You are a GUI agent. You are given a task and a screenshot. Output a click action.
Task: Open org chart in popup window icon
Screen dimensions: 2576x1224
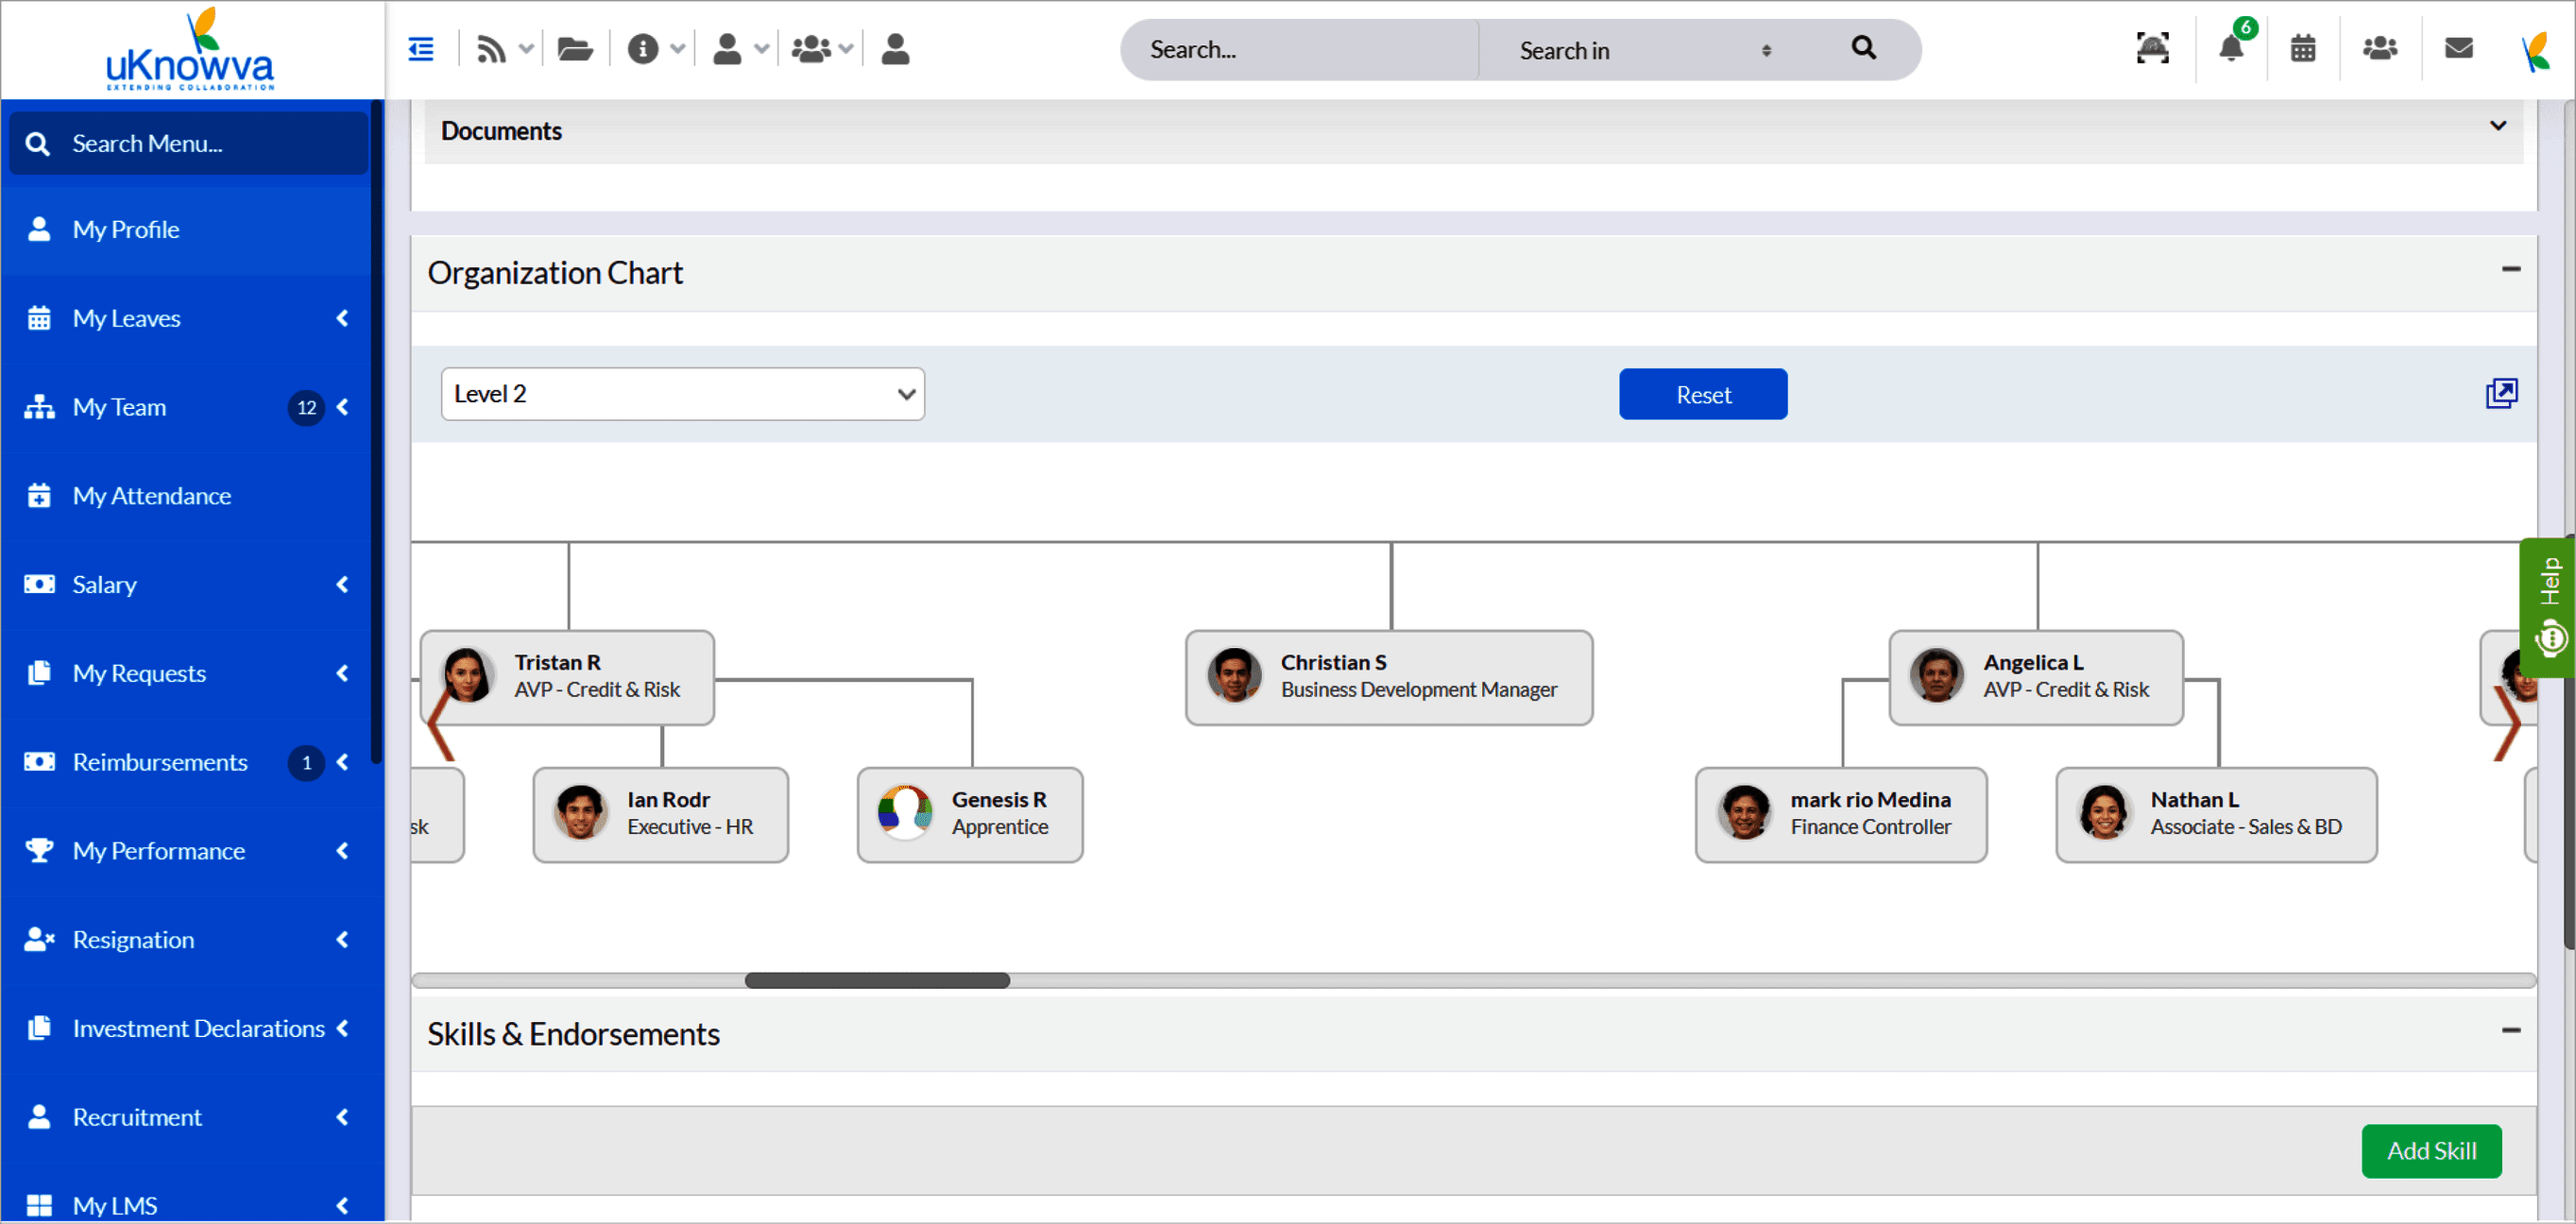point(2501,393)
